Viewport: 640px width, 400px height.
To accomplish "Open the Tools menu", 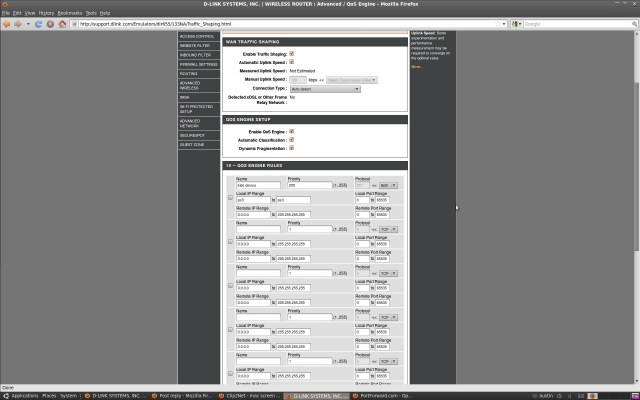I will pyautogui.click(x=91, y=13).
